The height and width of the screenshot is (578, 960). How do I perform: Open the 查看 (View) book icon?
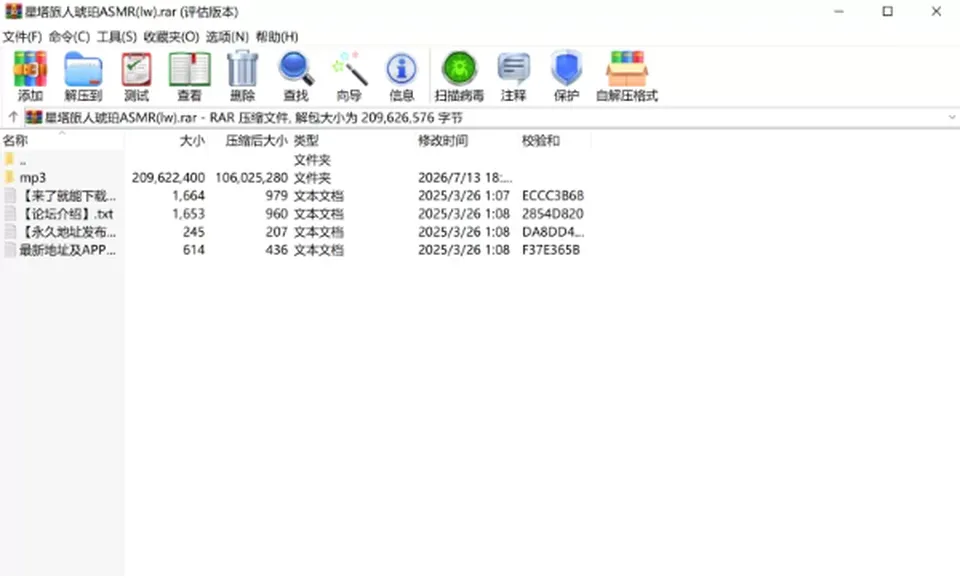click(x=189, y=76)
